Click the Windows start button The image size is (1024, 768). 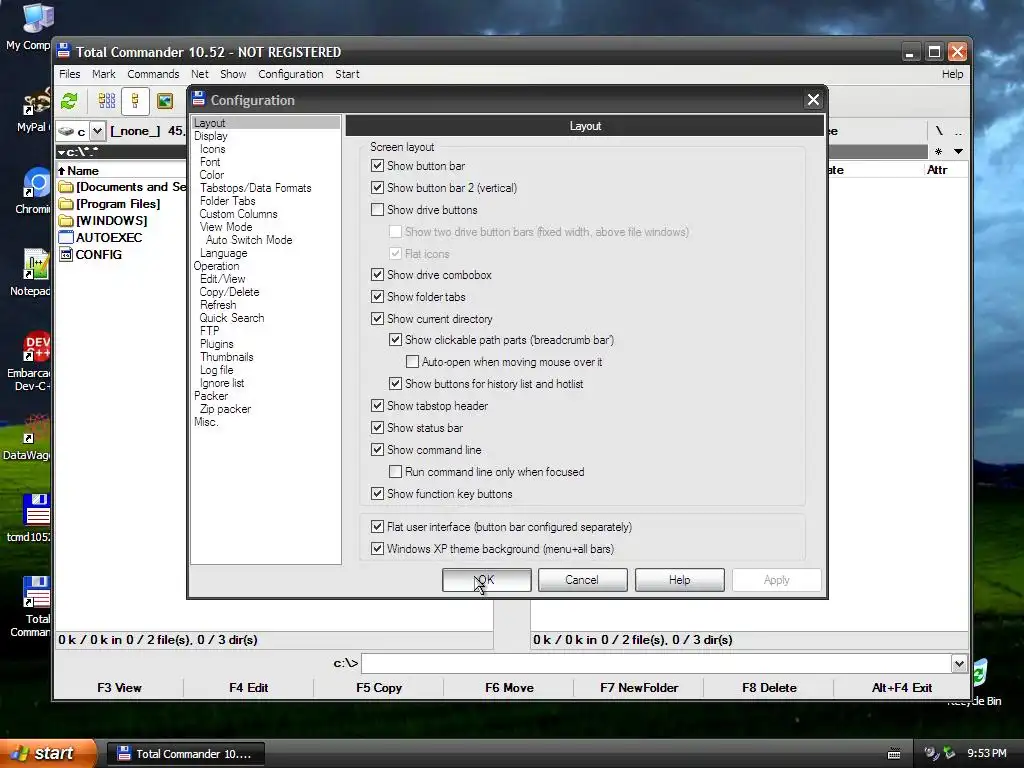47,754
